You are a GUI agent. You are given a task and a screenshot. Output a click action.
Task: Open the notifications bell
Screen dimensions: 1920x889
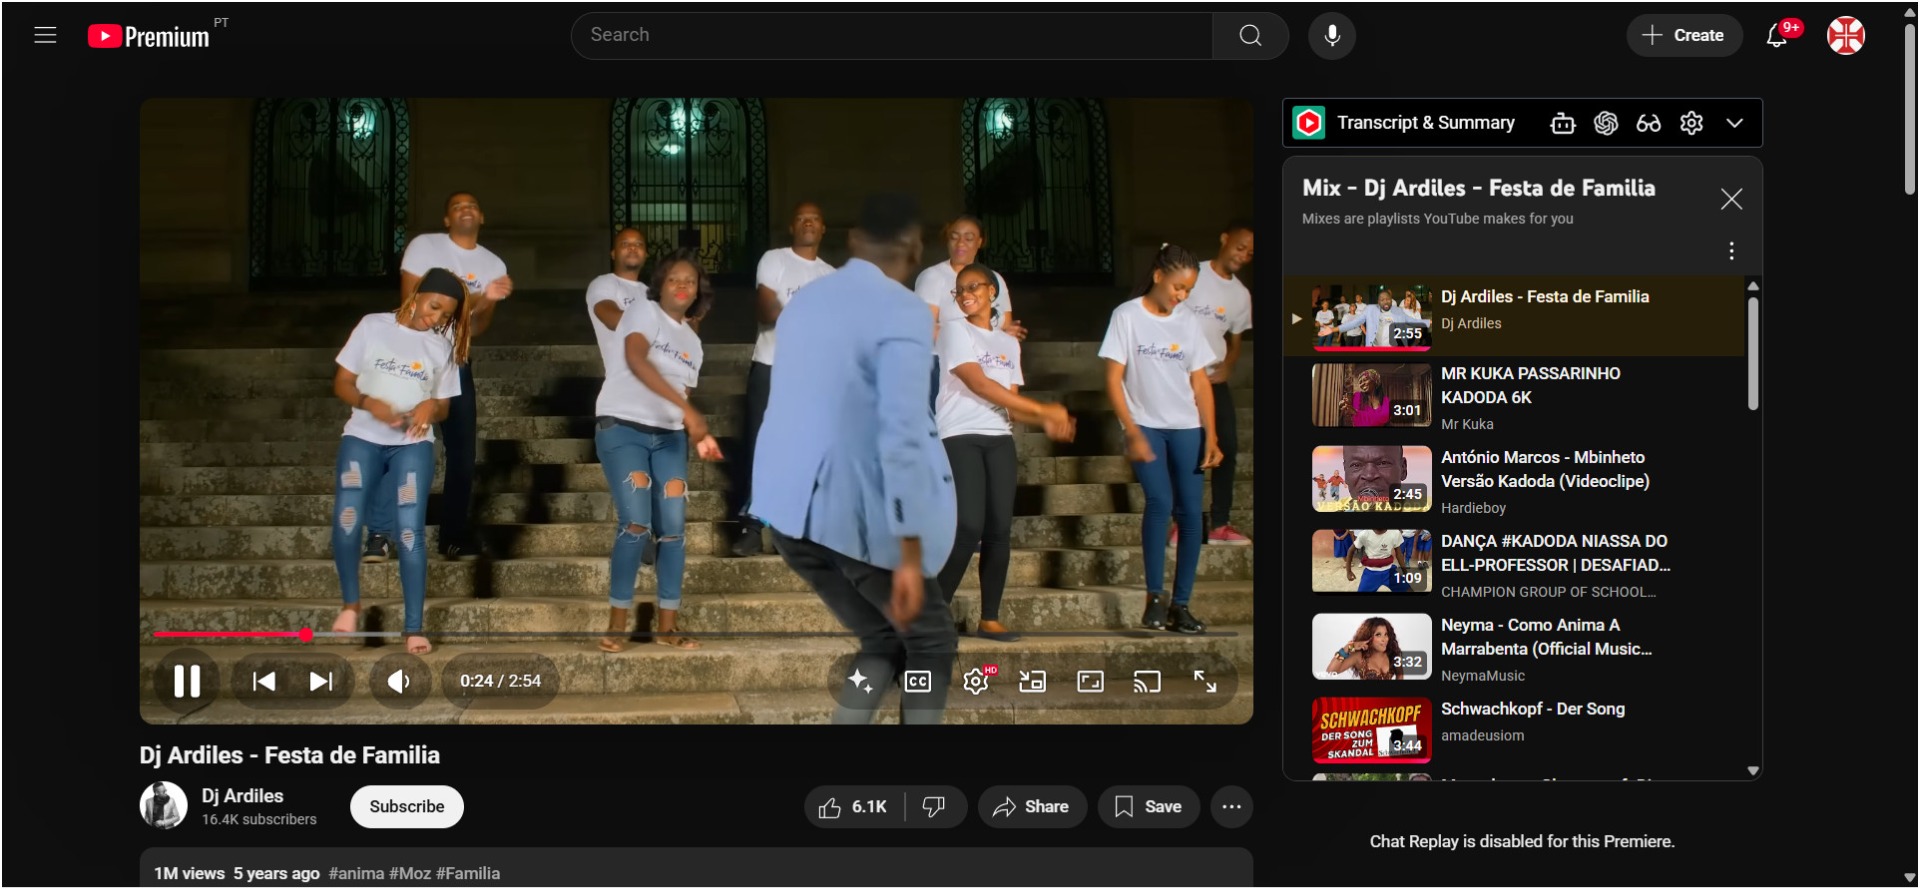[1777, 35]
